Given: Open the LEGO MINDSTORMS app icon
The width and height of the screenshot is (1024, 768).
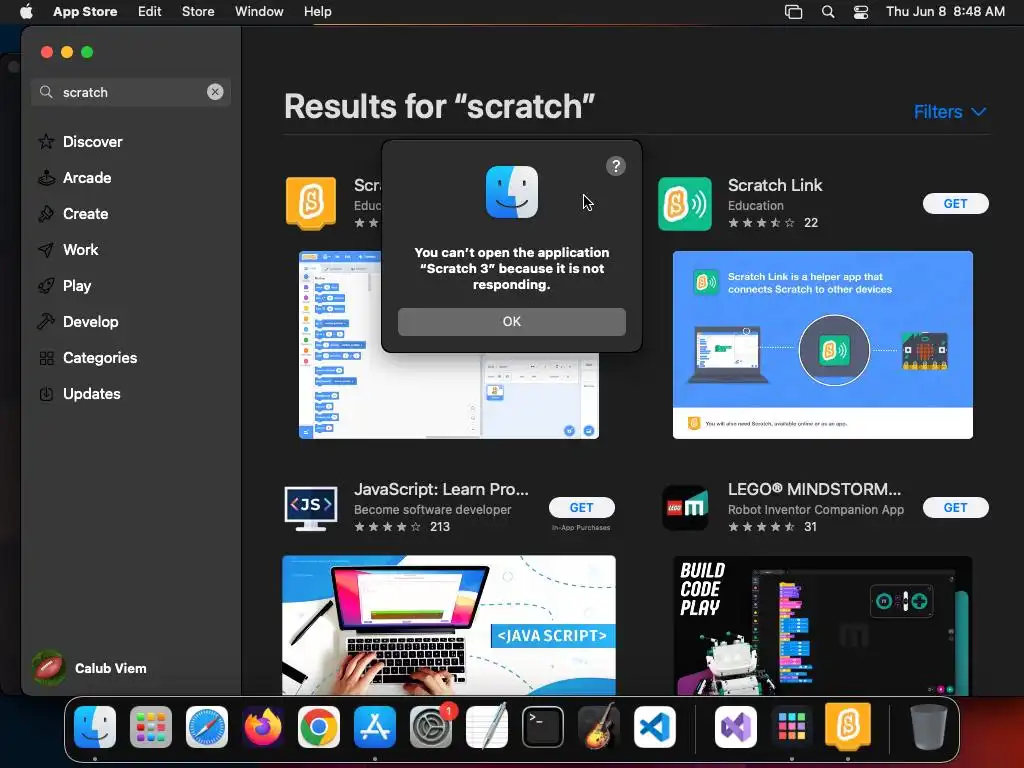Looking at the screenshot, I should pyautogui.click(x=684, y=507).
